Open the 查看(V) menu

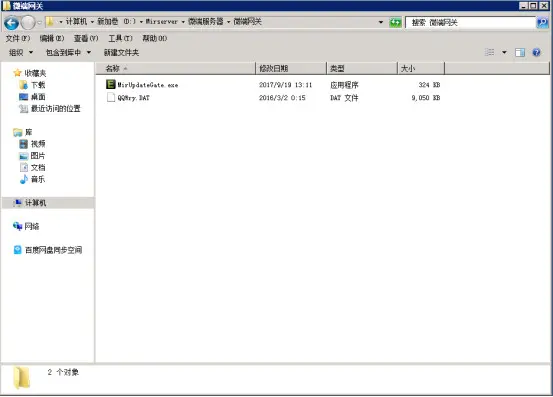[86, 38]
